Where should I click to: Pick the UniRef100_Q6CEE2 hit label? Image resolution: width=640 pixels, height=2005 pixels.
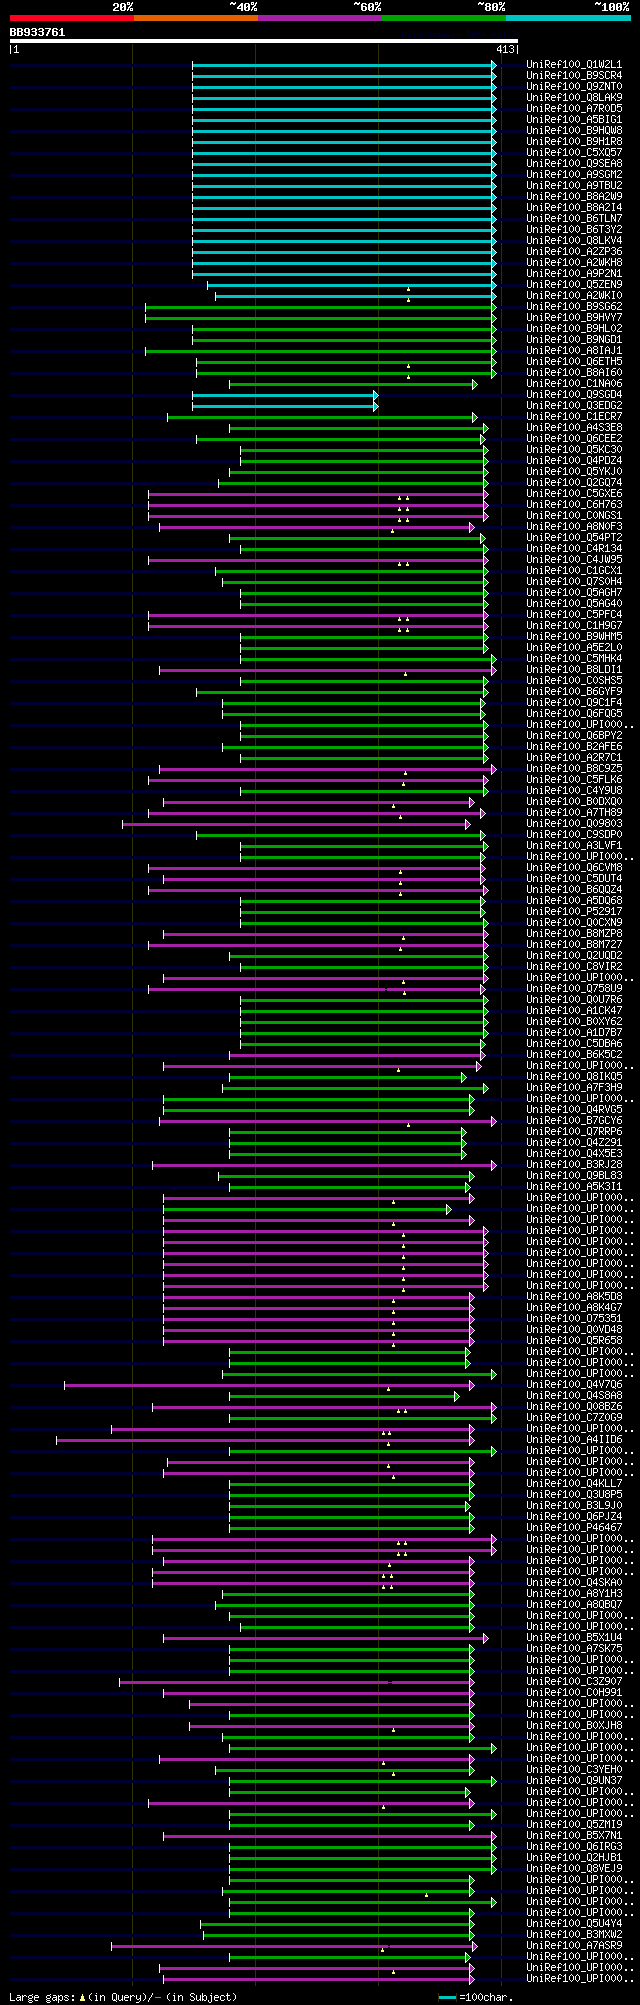click(x=574, y=438)
